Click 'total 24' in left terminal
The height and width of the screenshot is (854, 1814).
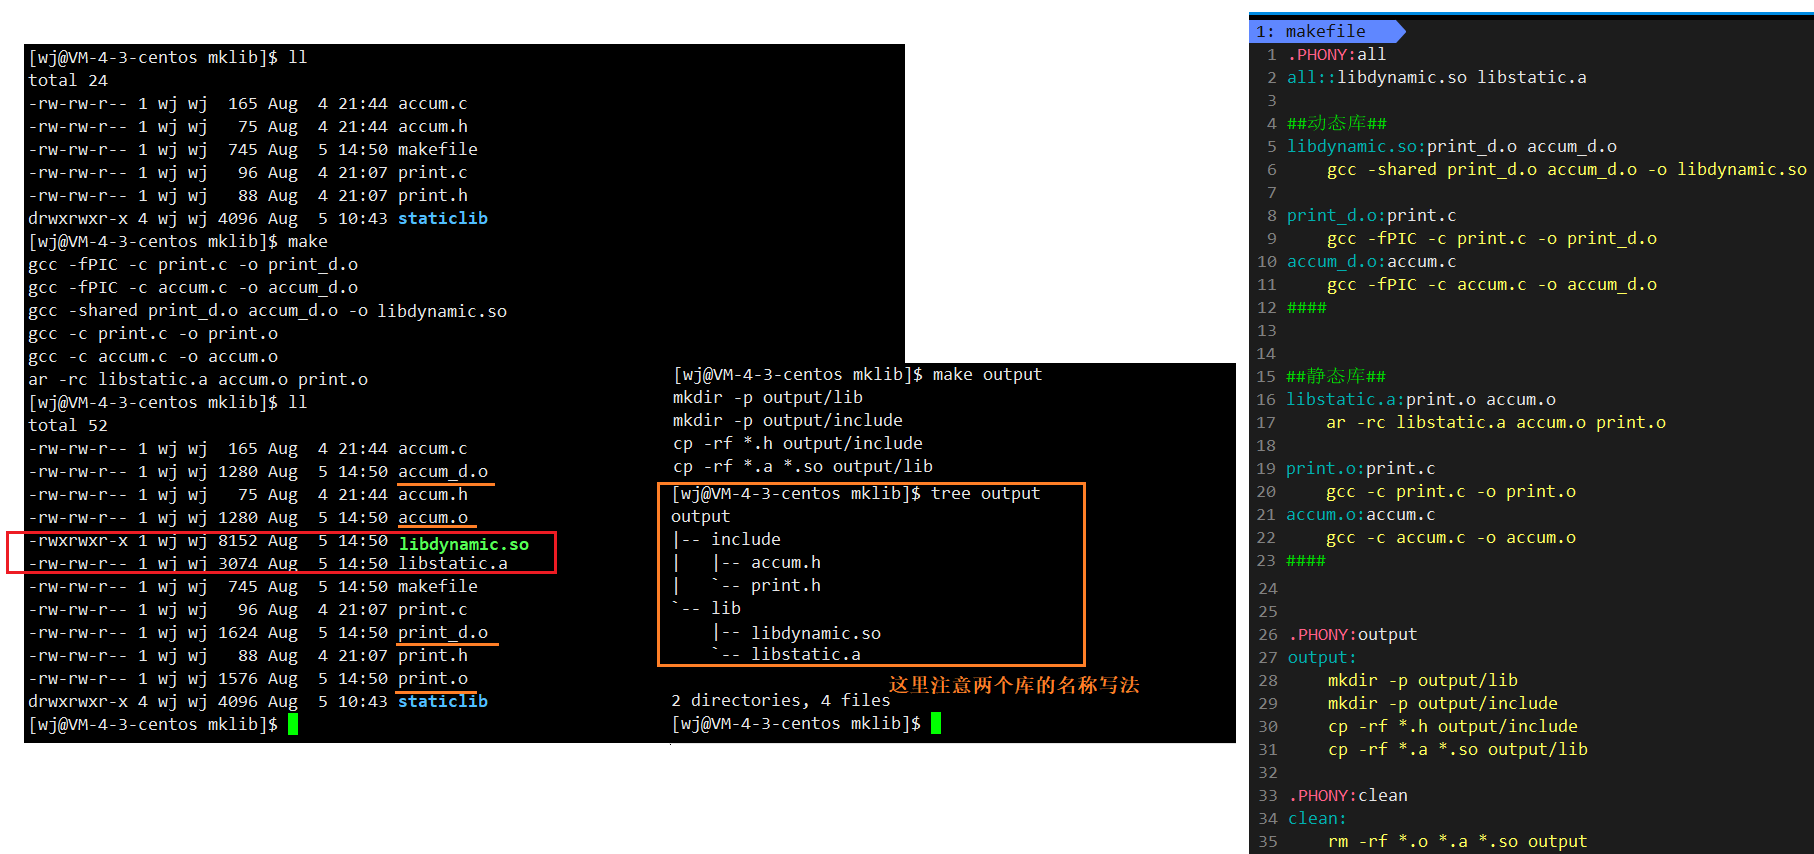(68, 80)
